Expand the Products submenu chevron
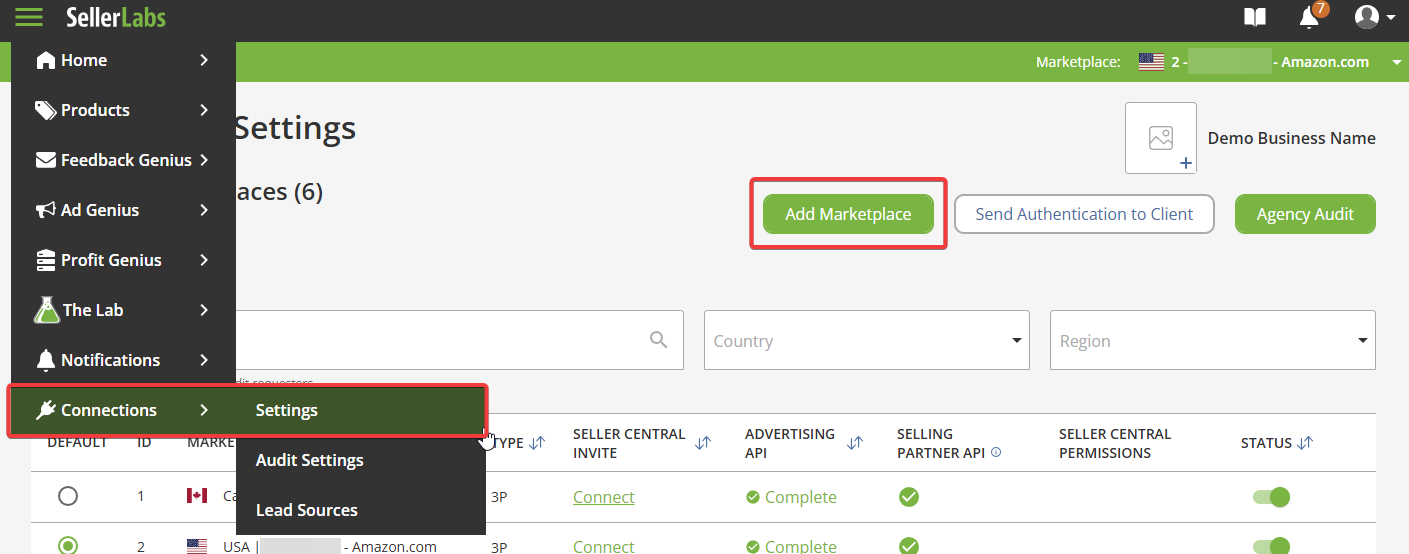Screen dimensions: 1409x554 click(204, 110)
